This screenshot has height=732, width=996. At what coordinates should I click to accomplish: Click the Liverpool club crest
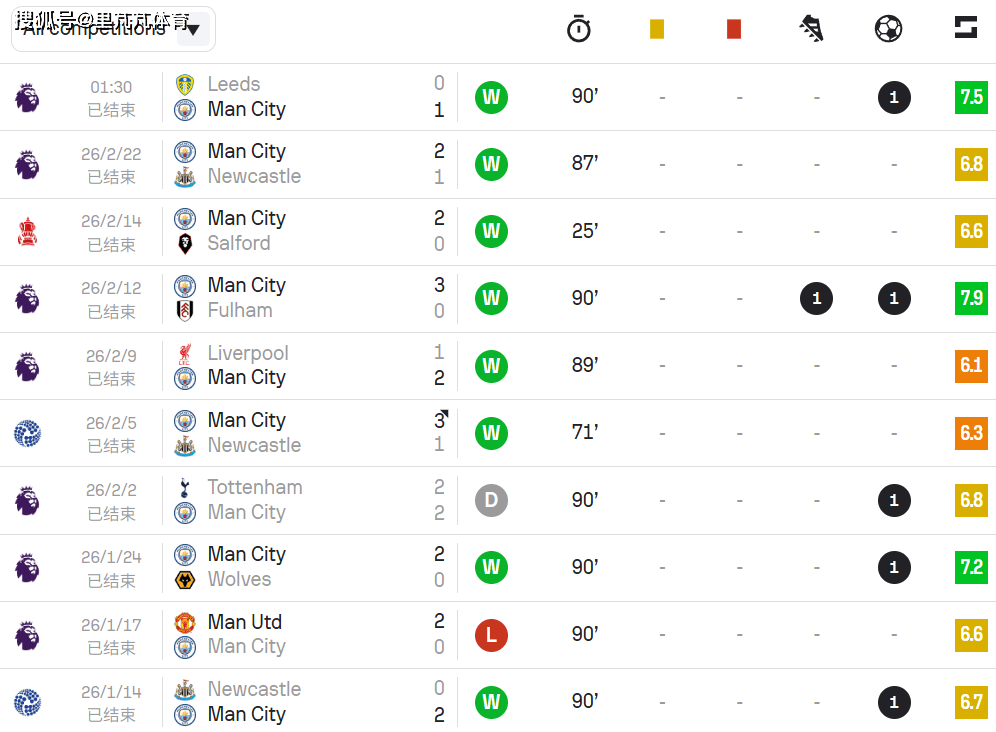[184, 353]
